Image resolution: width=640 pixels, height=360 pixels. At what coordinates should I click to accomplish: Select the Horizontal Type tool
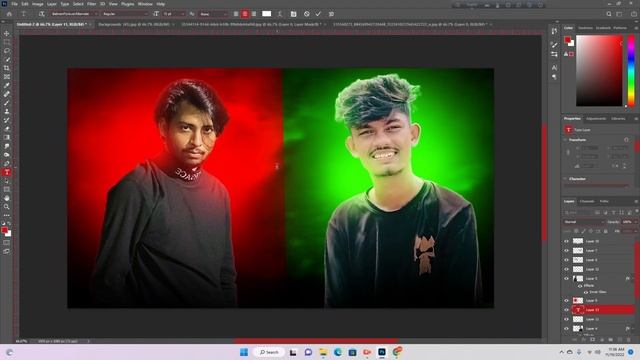7,172
